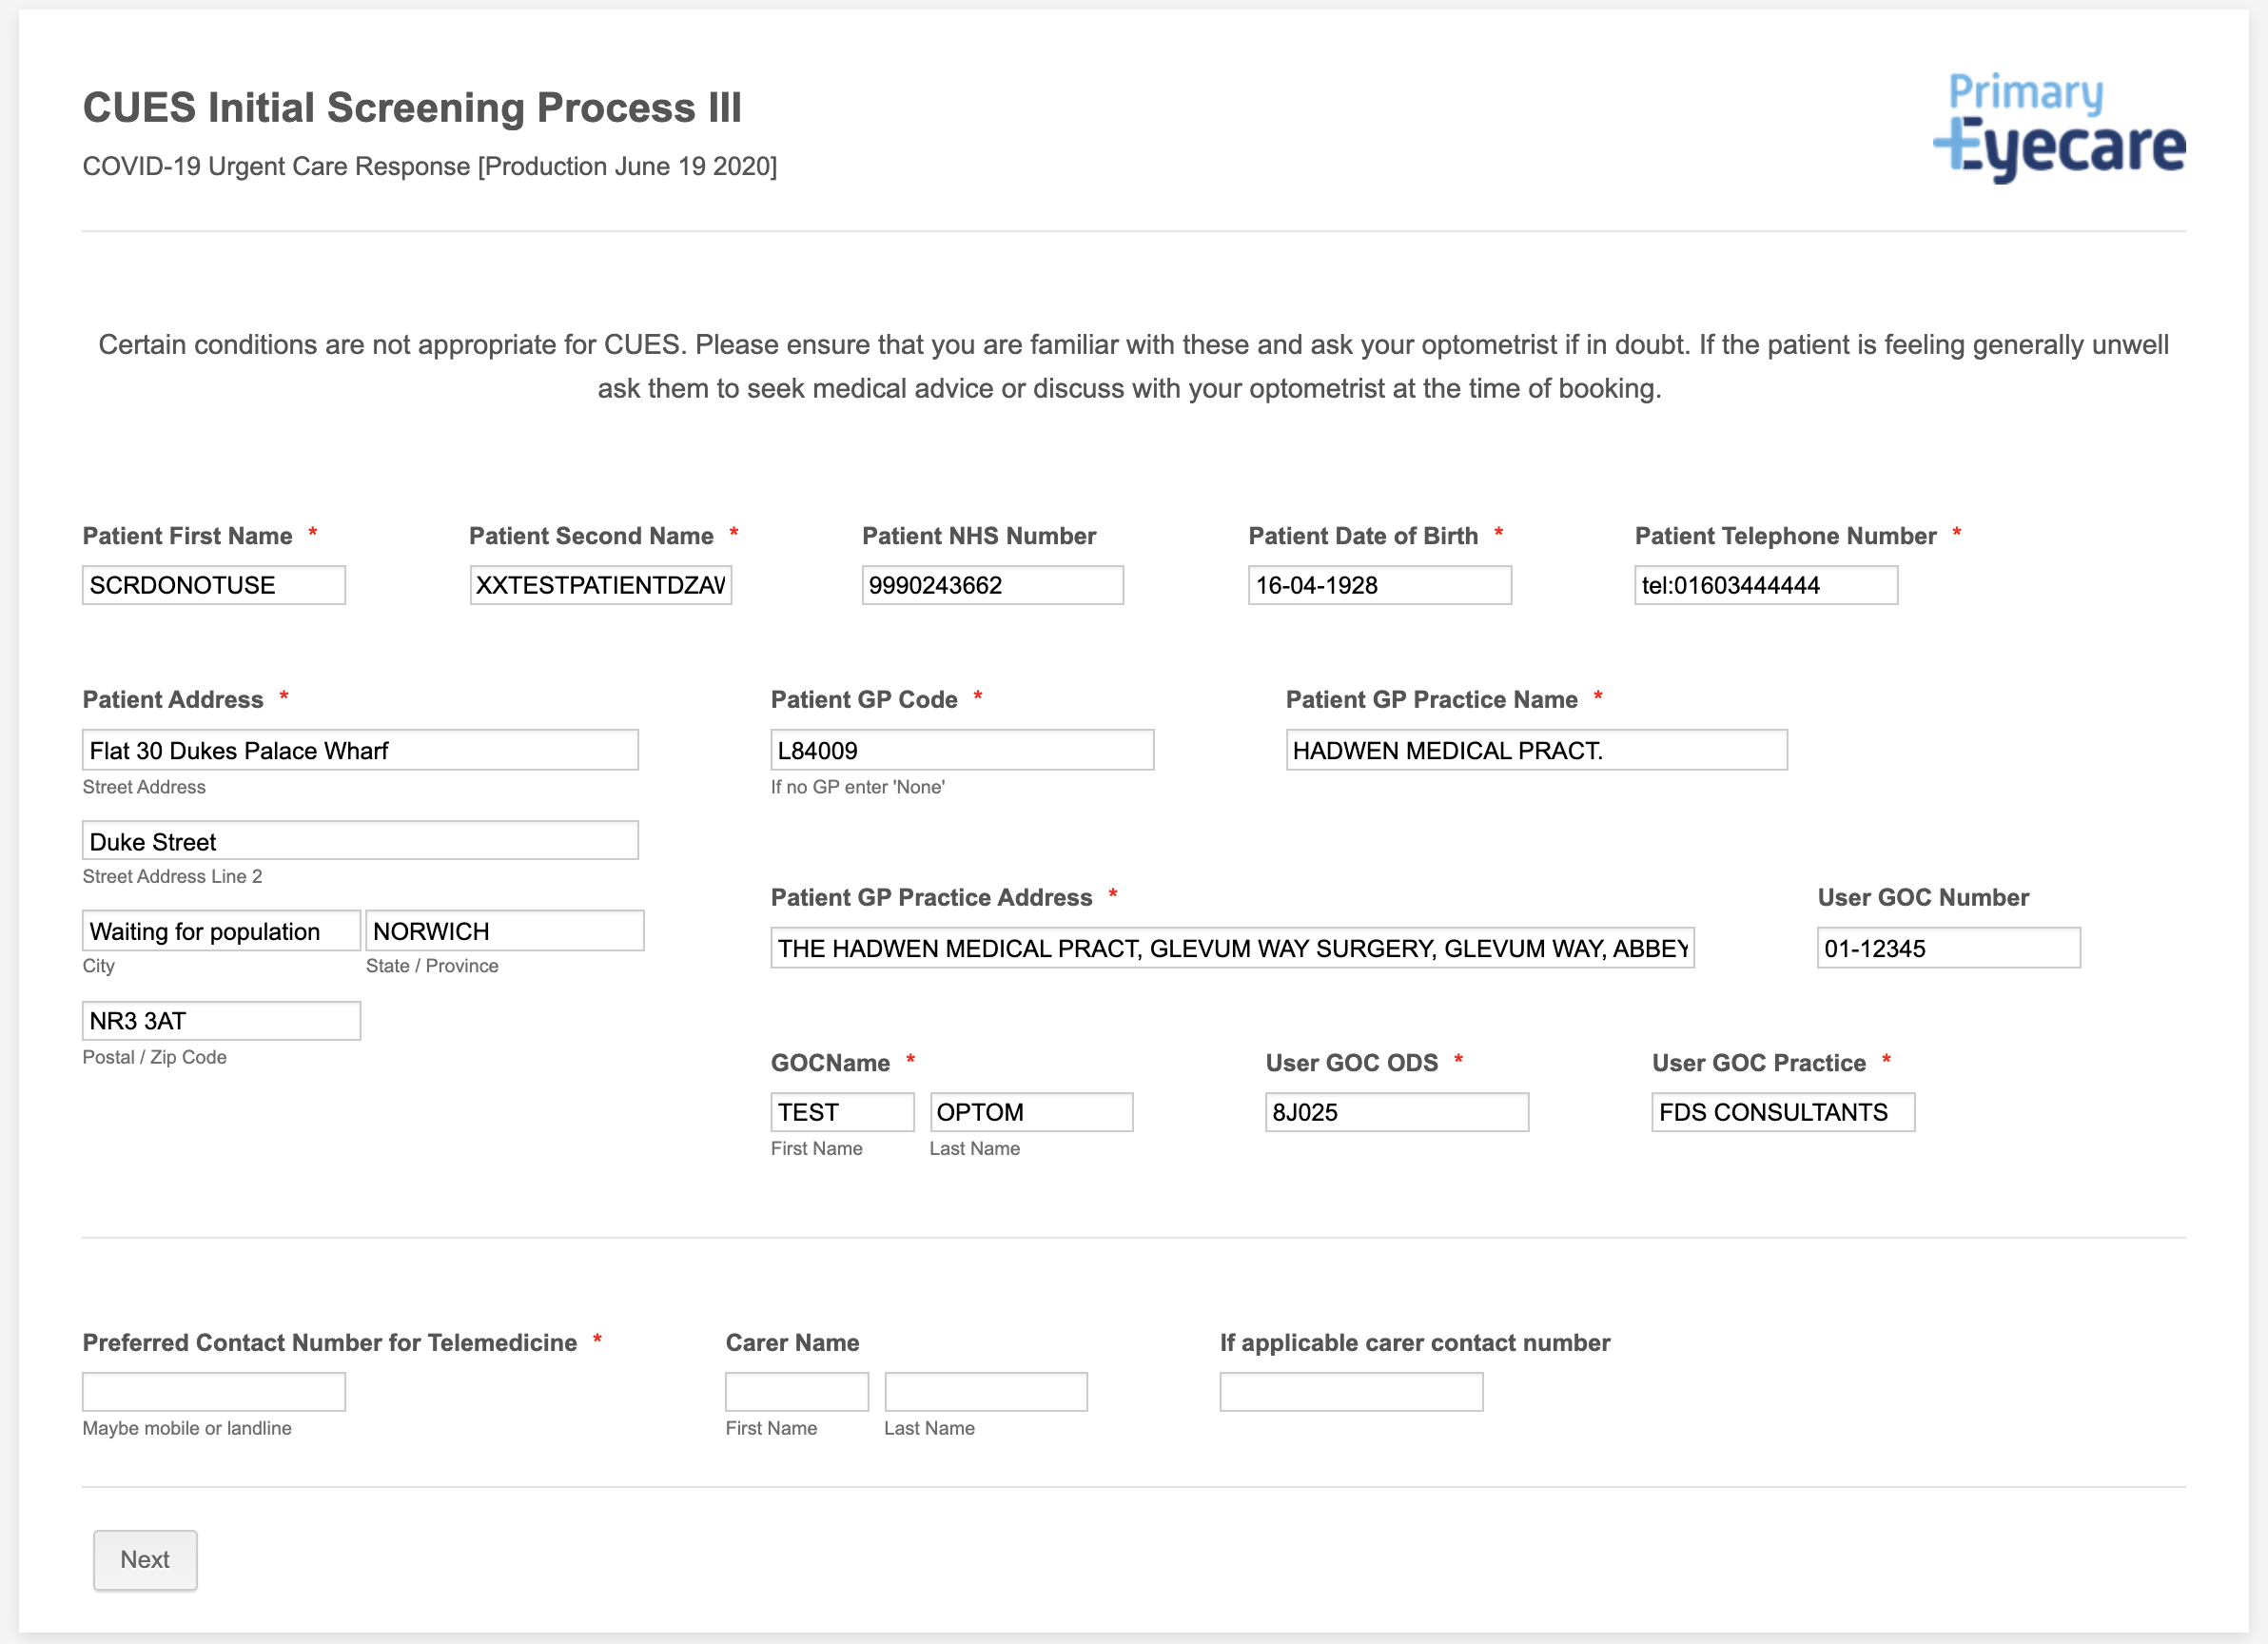The image size is (2268, 1644).
Task: Click the Patient NHS Number field
Action: pyautogui.click(x=992, y=585)
